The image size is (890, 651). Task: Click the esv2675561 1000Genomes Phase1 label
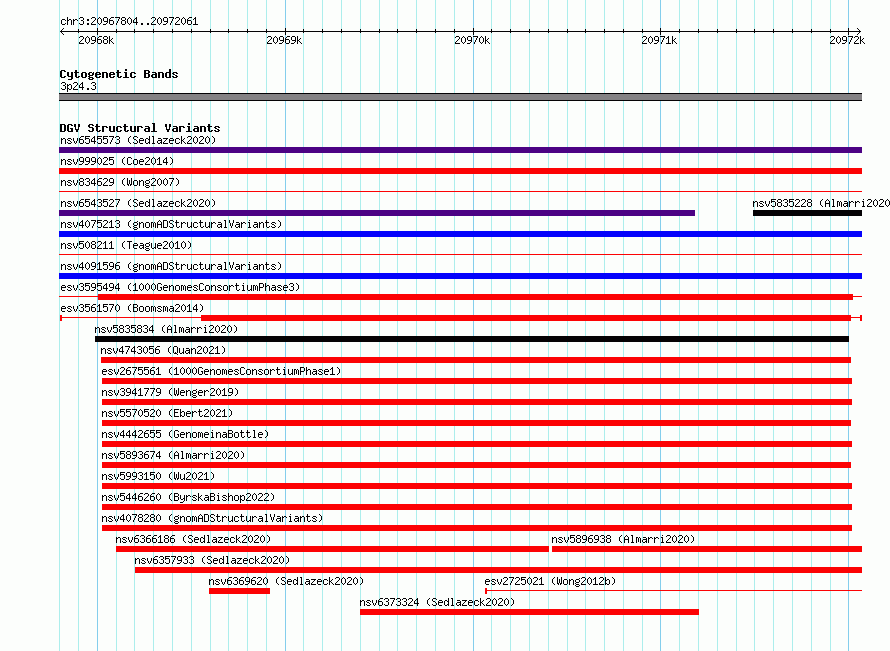221,371
